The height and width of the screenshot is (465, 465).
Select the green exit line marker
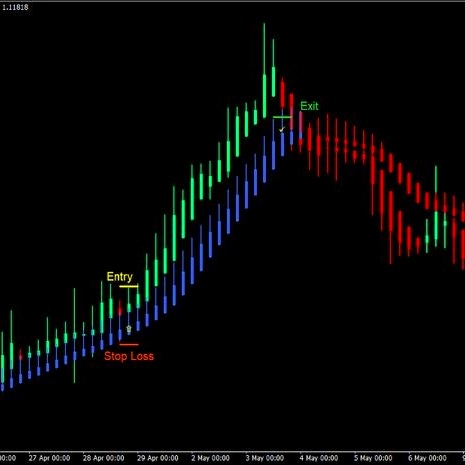[x=282, y=117]
